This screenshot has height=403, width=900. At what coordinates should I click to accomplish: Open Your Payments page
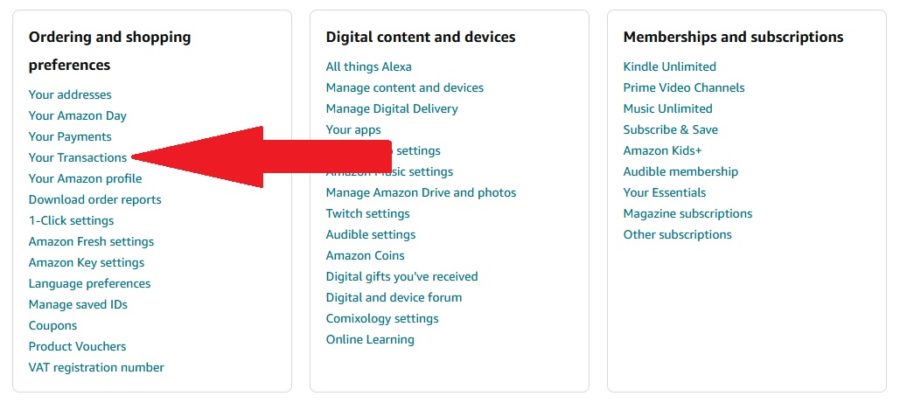[70, 137]
